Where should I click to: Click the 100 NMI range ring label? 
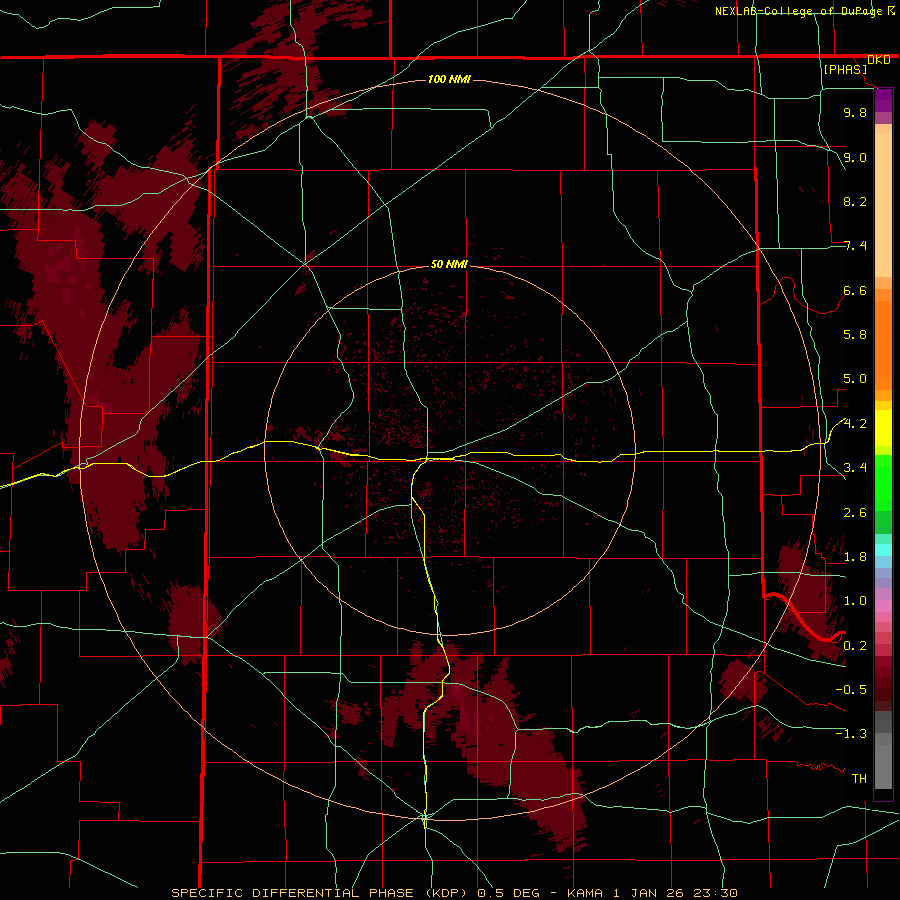(x=449, y=79)
